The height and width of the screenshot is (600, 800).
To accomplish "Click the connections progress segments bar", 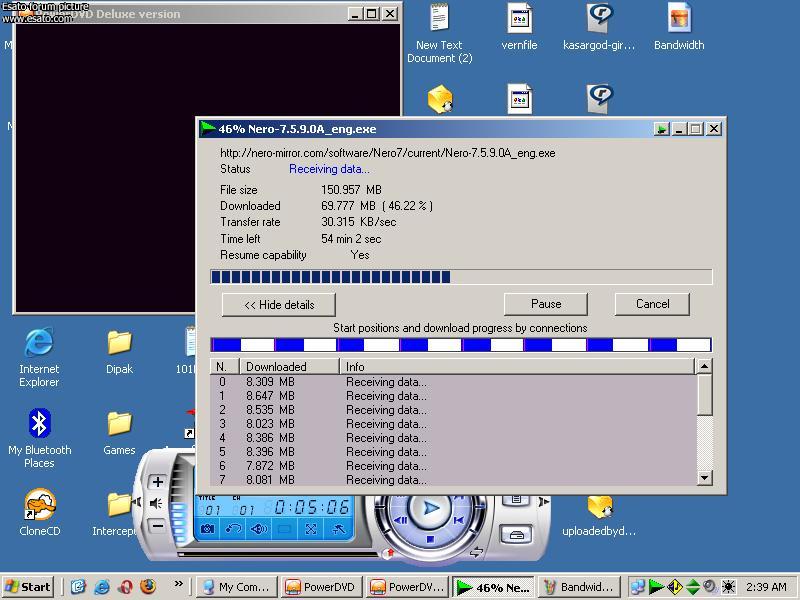I will [461, 345].
